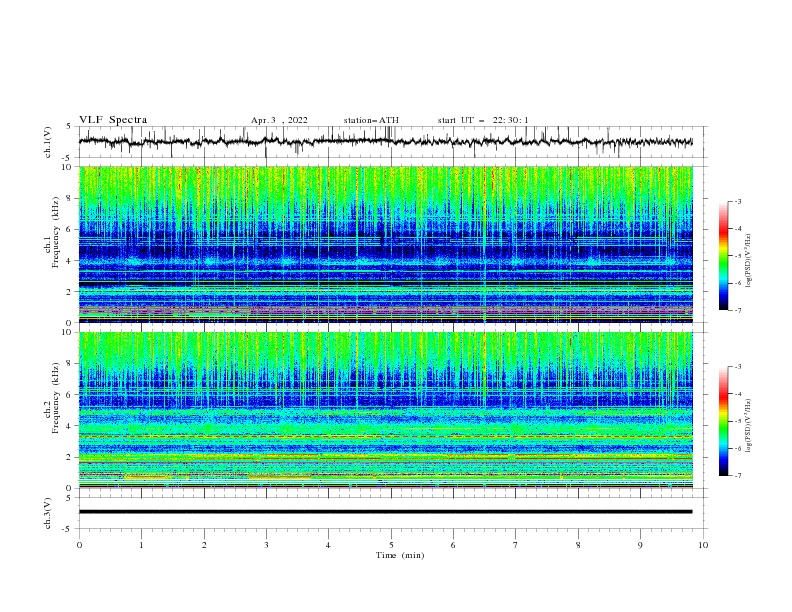
Task: Click the ch.1 waveform trace panel
Action: pyautogui.click(x=393, y=142)
